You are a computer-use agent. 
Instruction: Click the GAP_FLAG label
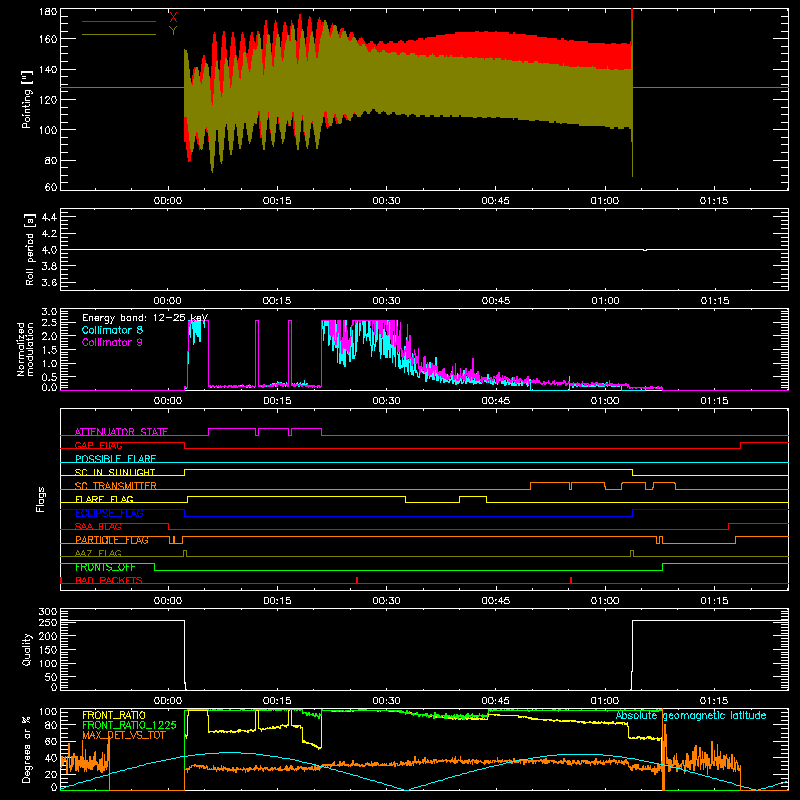click(98, 445)
